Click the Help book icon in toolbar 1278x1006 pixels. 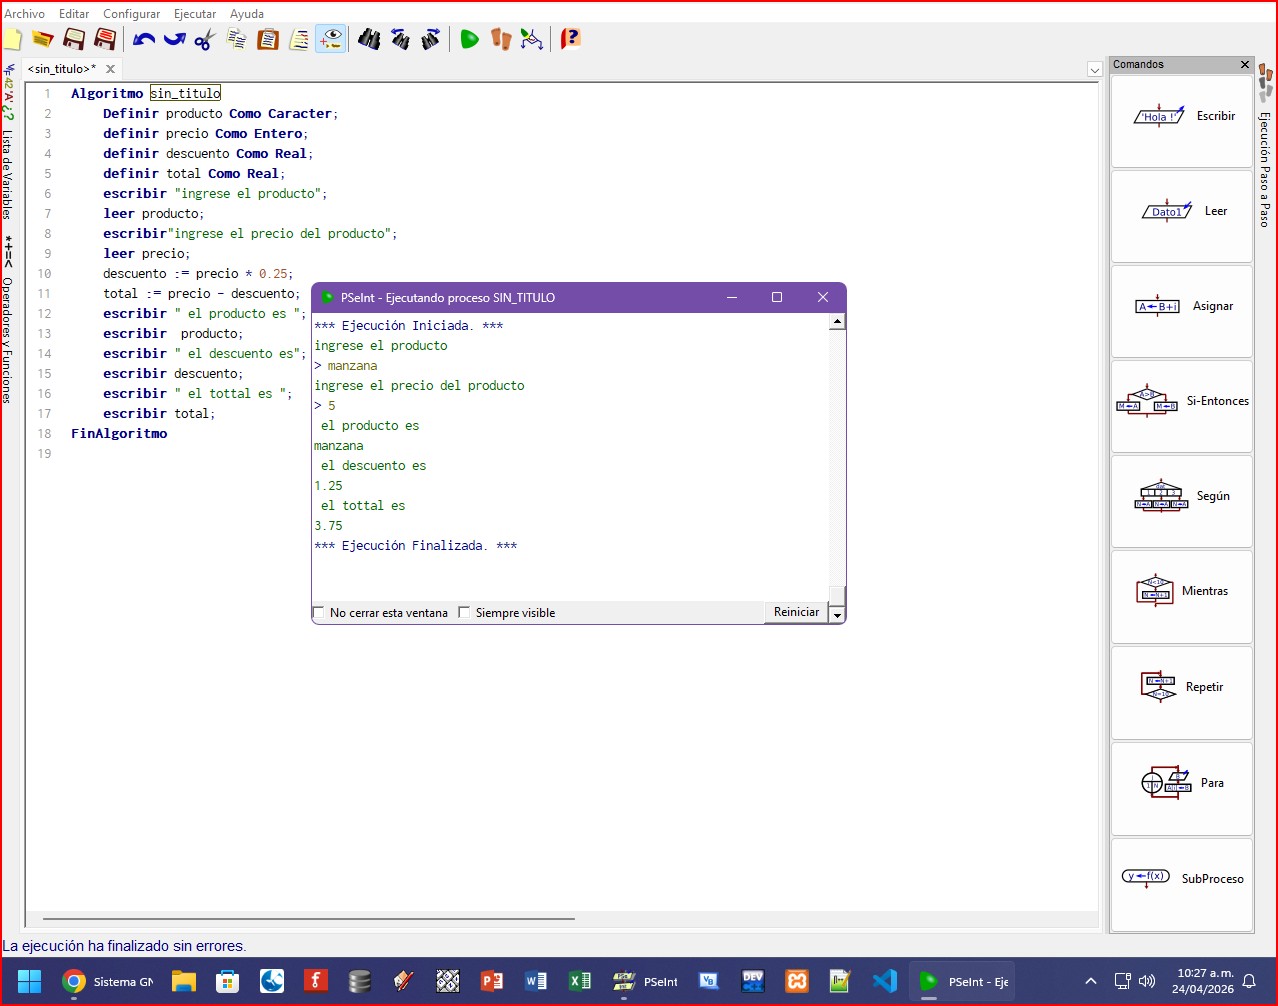tap(570, 39)
